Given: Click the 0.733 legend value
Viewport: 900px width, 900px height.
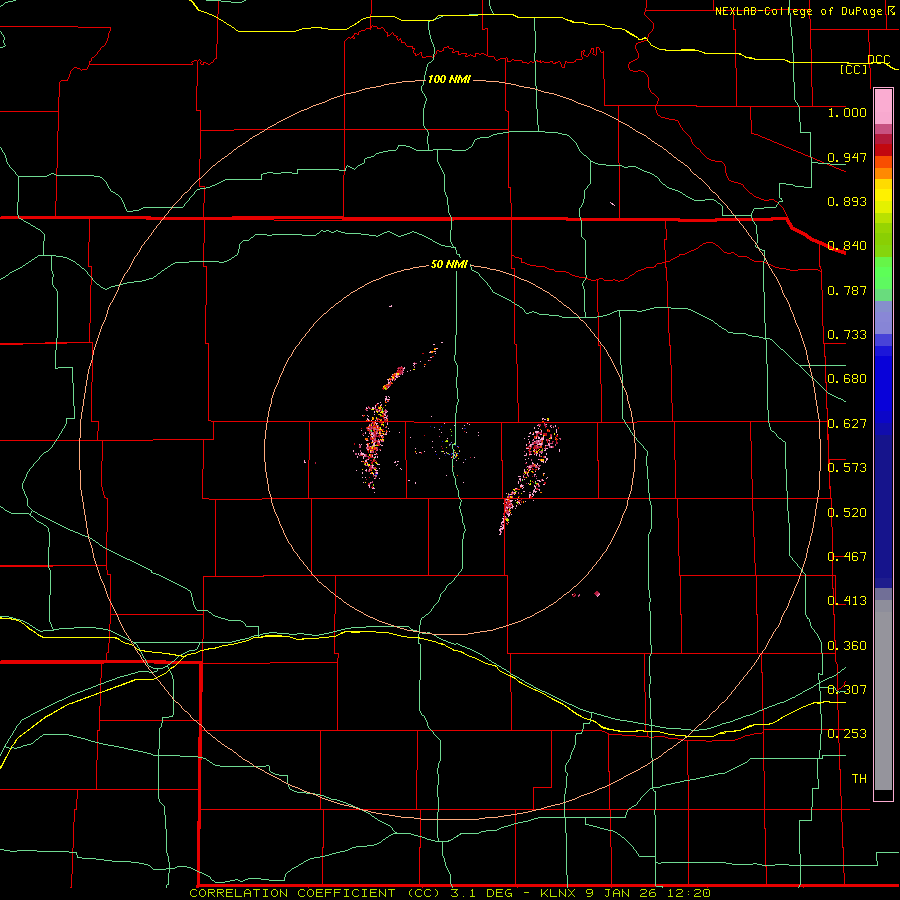Looking at the screenshot, I should coord(847,335).
